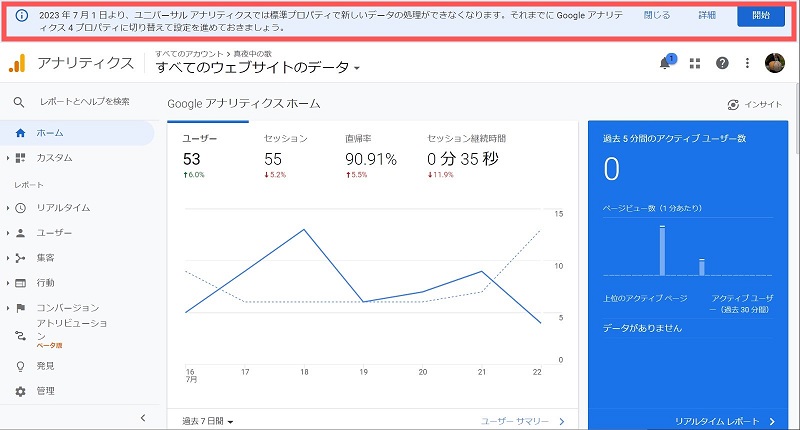Click the アトリビューション path icon

click(x=20, y=335)
